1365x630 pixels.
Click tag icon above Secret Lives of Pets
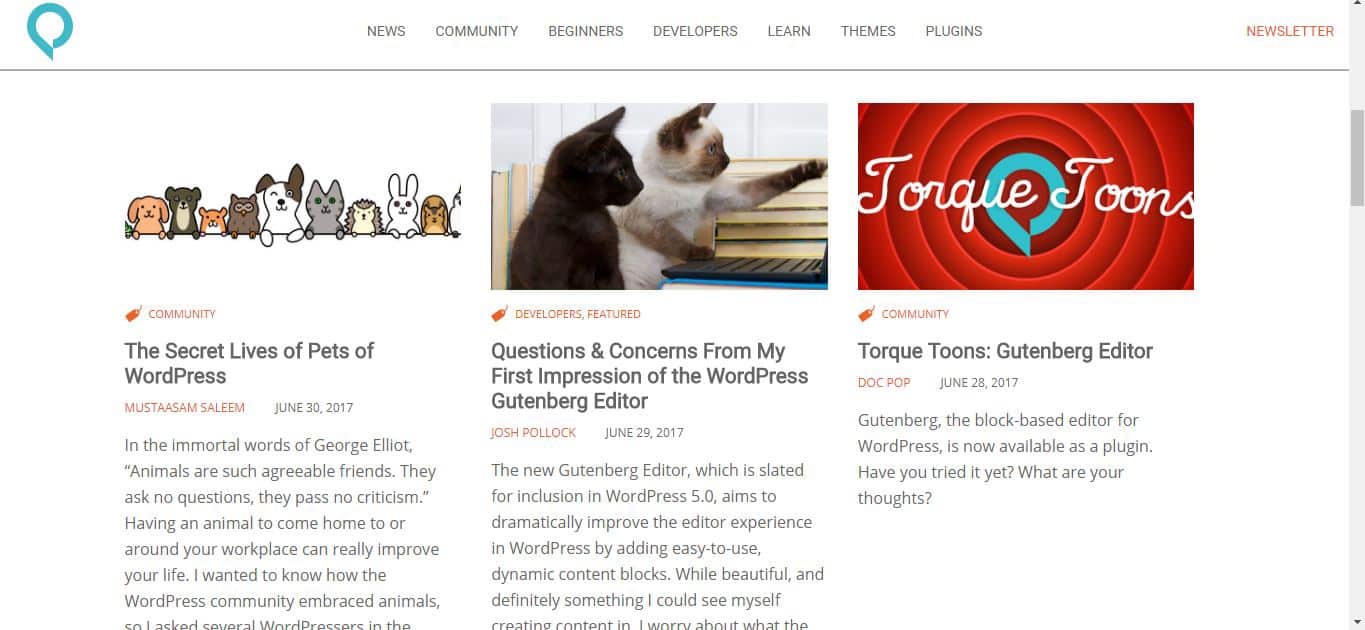pyautogui.click(x=133, y=314)
